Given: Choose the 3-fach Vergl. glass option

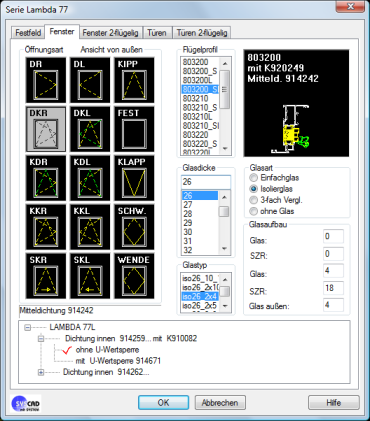Looking at the screenshot, I should pyautogui.click(x=254, y=200).
